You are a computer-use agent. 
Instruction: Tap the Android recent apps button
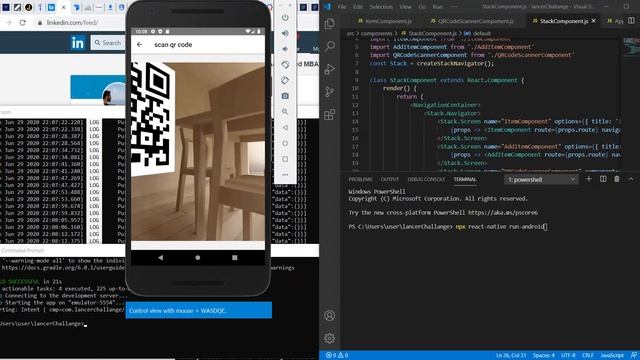[235, 258]
